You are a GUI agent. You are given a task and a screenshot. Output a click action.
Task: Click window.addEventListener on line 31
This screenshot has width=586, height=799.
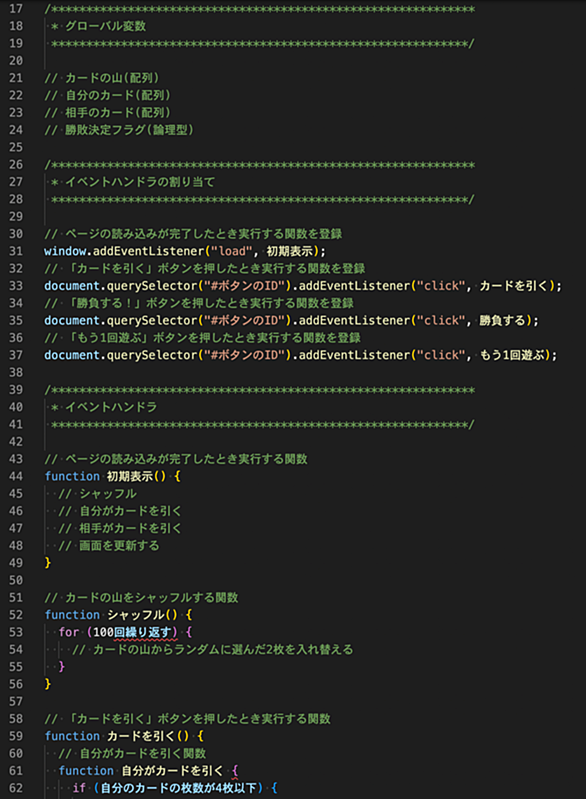(x=124, y=251)
